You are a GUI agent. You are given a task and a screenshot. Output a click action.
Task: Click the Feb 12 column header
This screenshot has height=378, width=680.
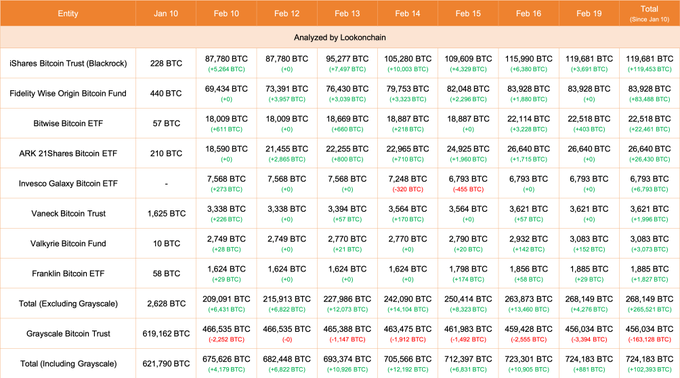pos(287,13)
